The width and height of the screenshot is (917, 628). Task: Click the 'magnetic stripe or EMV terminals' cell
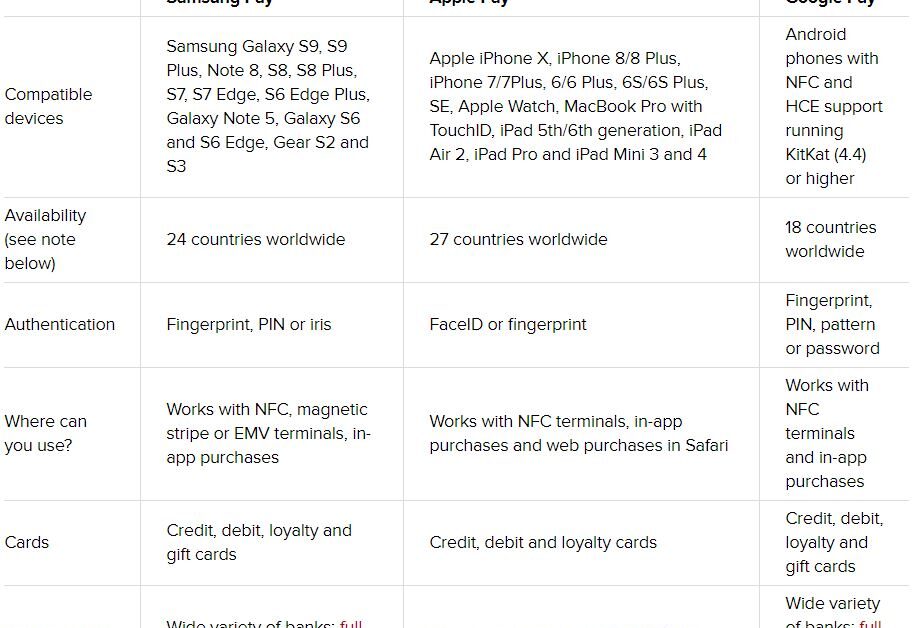point(268,433)
